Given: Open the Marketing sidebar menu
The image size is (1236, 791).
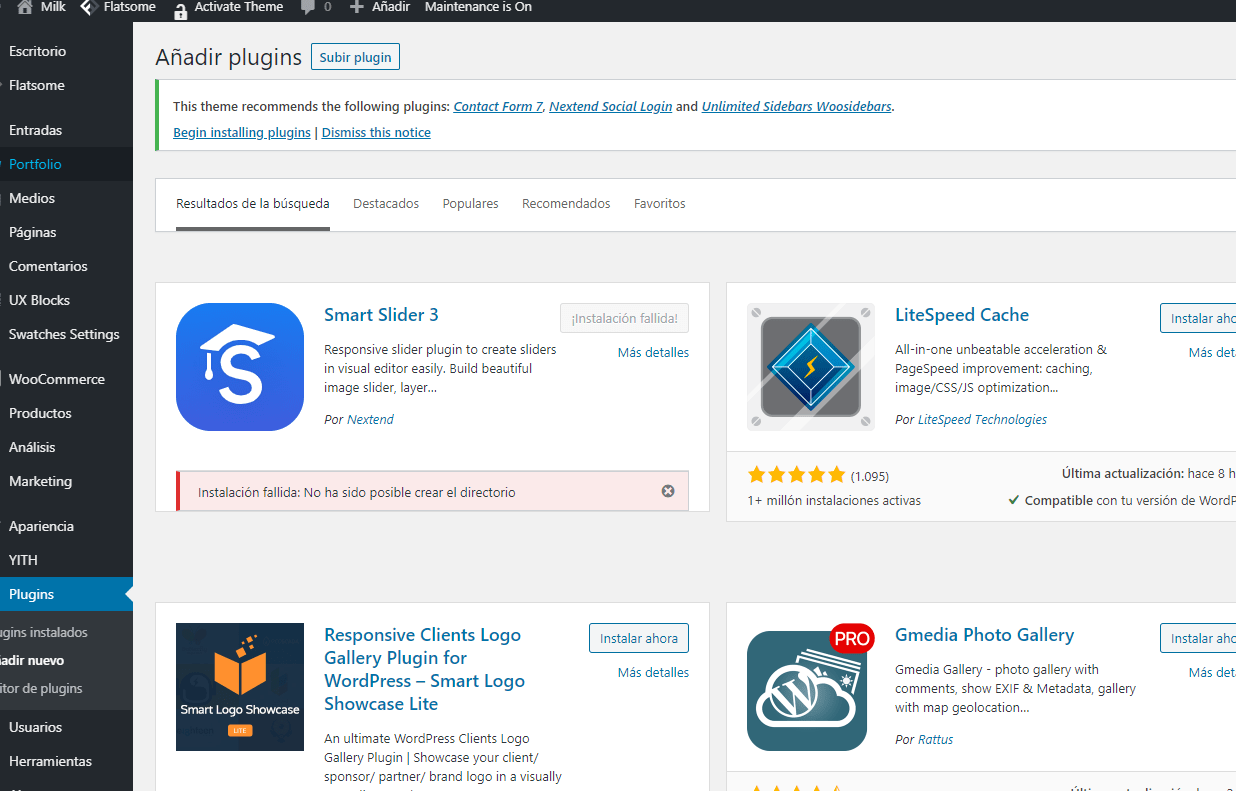Looking at the screenshot, I should coord(40,481).
